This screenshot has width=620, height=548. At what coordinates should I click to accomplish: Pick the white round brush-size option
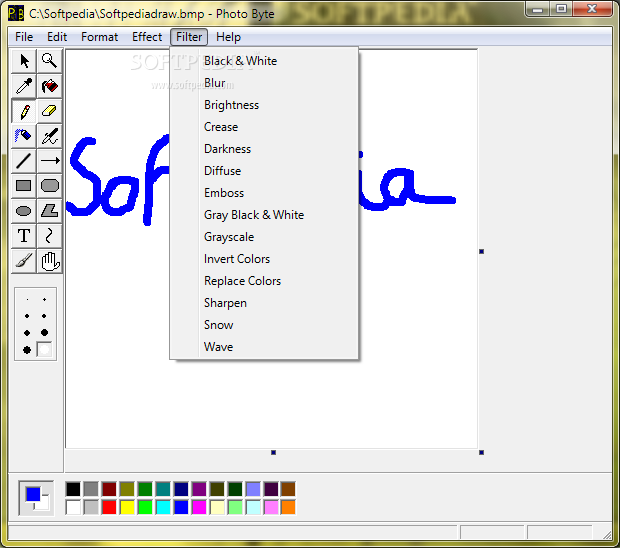pos(44,350)
